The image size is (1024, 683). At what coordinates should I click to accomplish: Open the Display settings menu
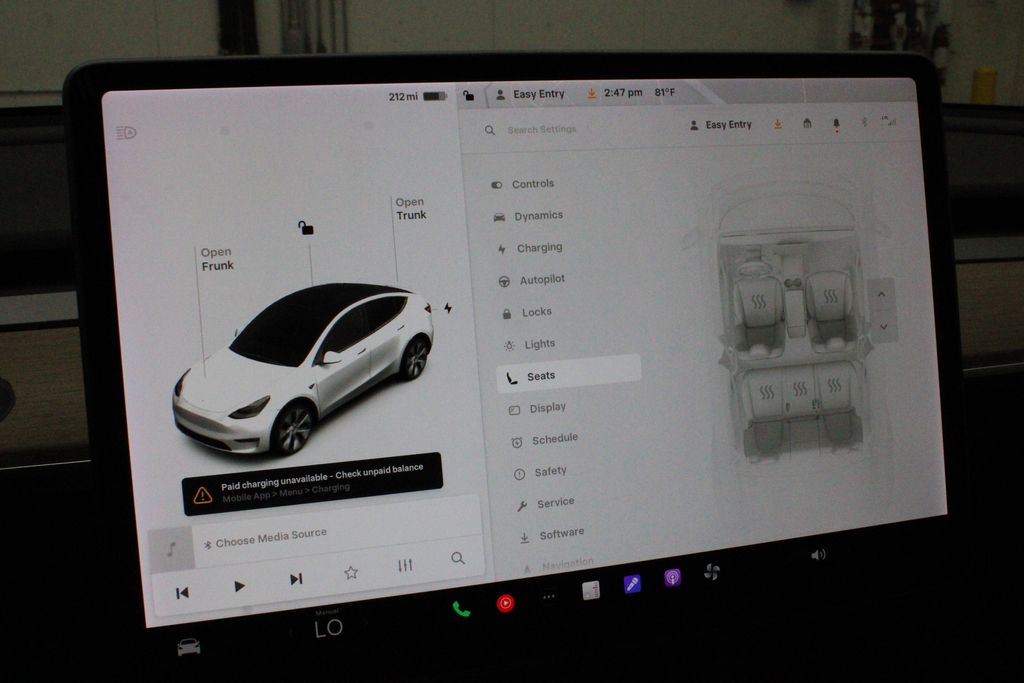(x=537, y=408)
